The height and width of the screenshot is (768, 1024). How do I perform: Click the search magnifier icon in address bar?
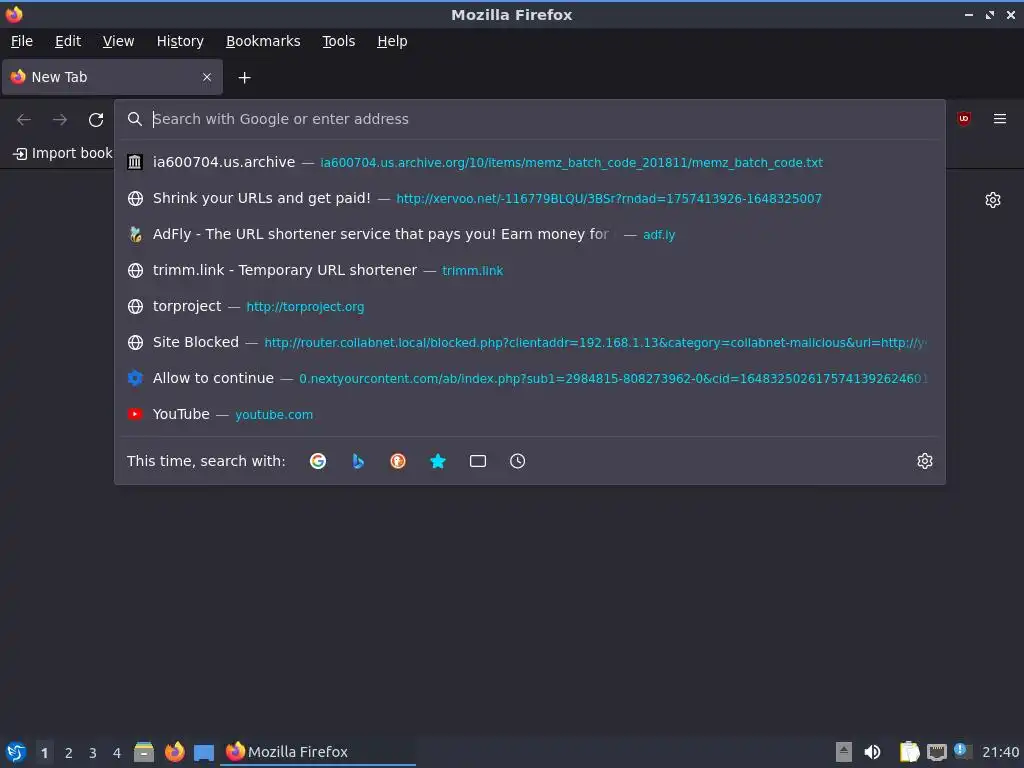click(x=135, y=119)
